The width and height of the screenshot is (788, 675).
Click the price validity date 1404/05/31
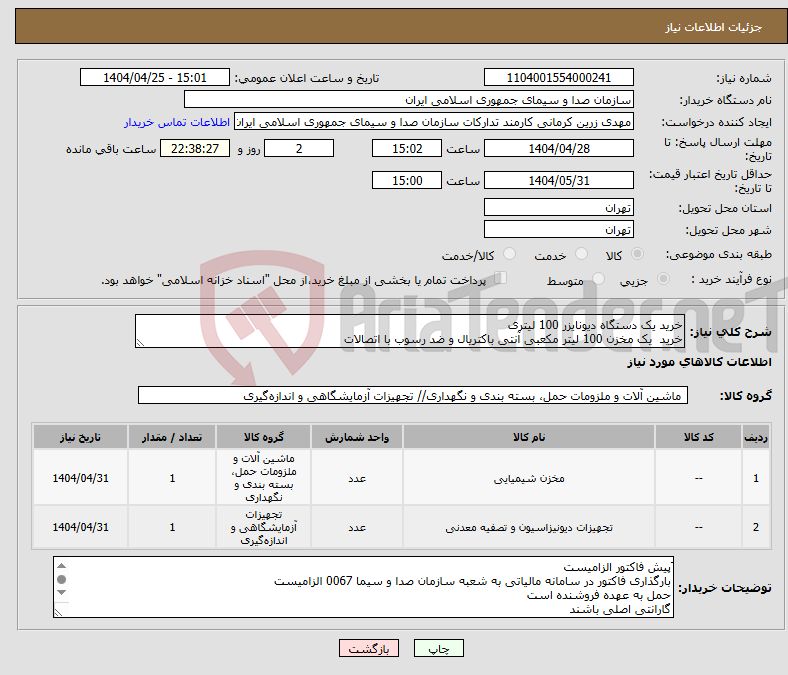click(x=558, y=180)
